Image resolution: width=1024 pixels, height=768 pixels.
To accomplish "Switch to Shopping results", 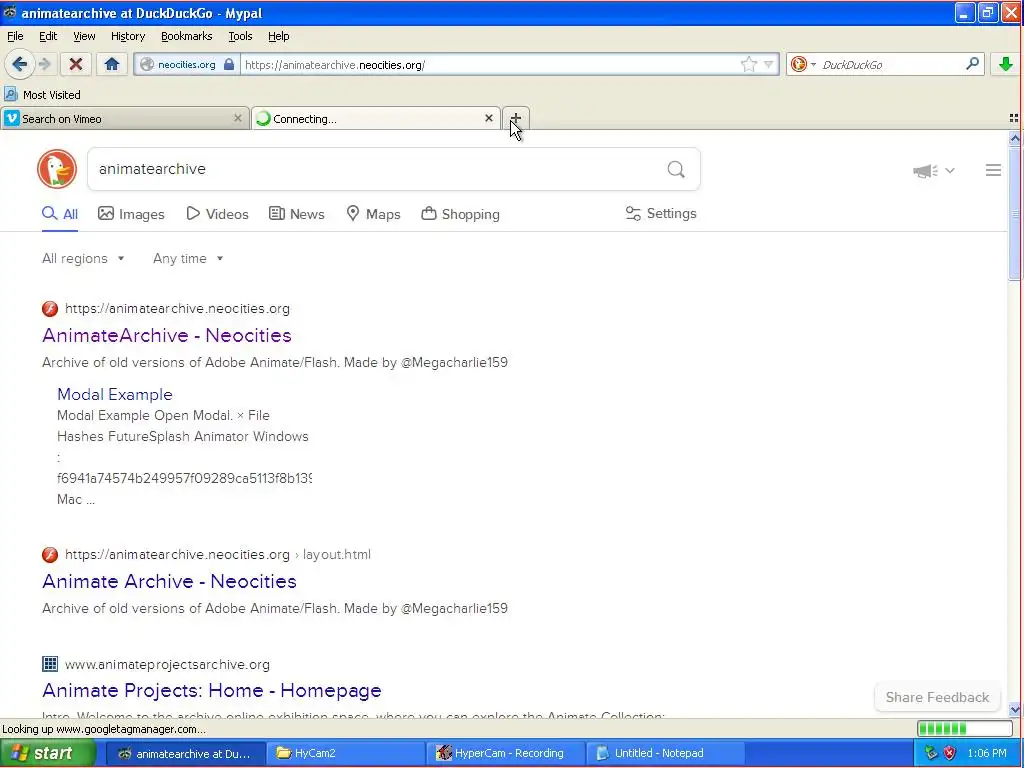I will (x=460, y=214).
